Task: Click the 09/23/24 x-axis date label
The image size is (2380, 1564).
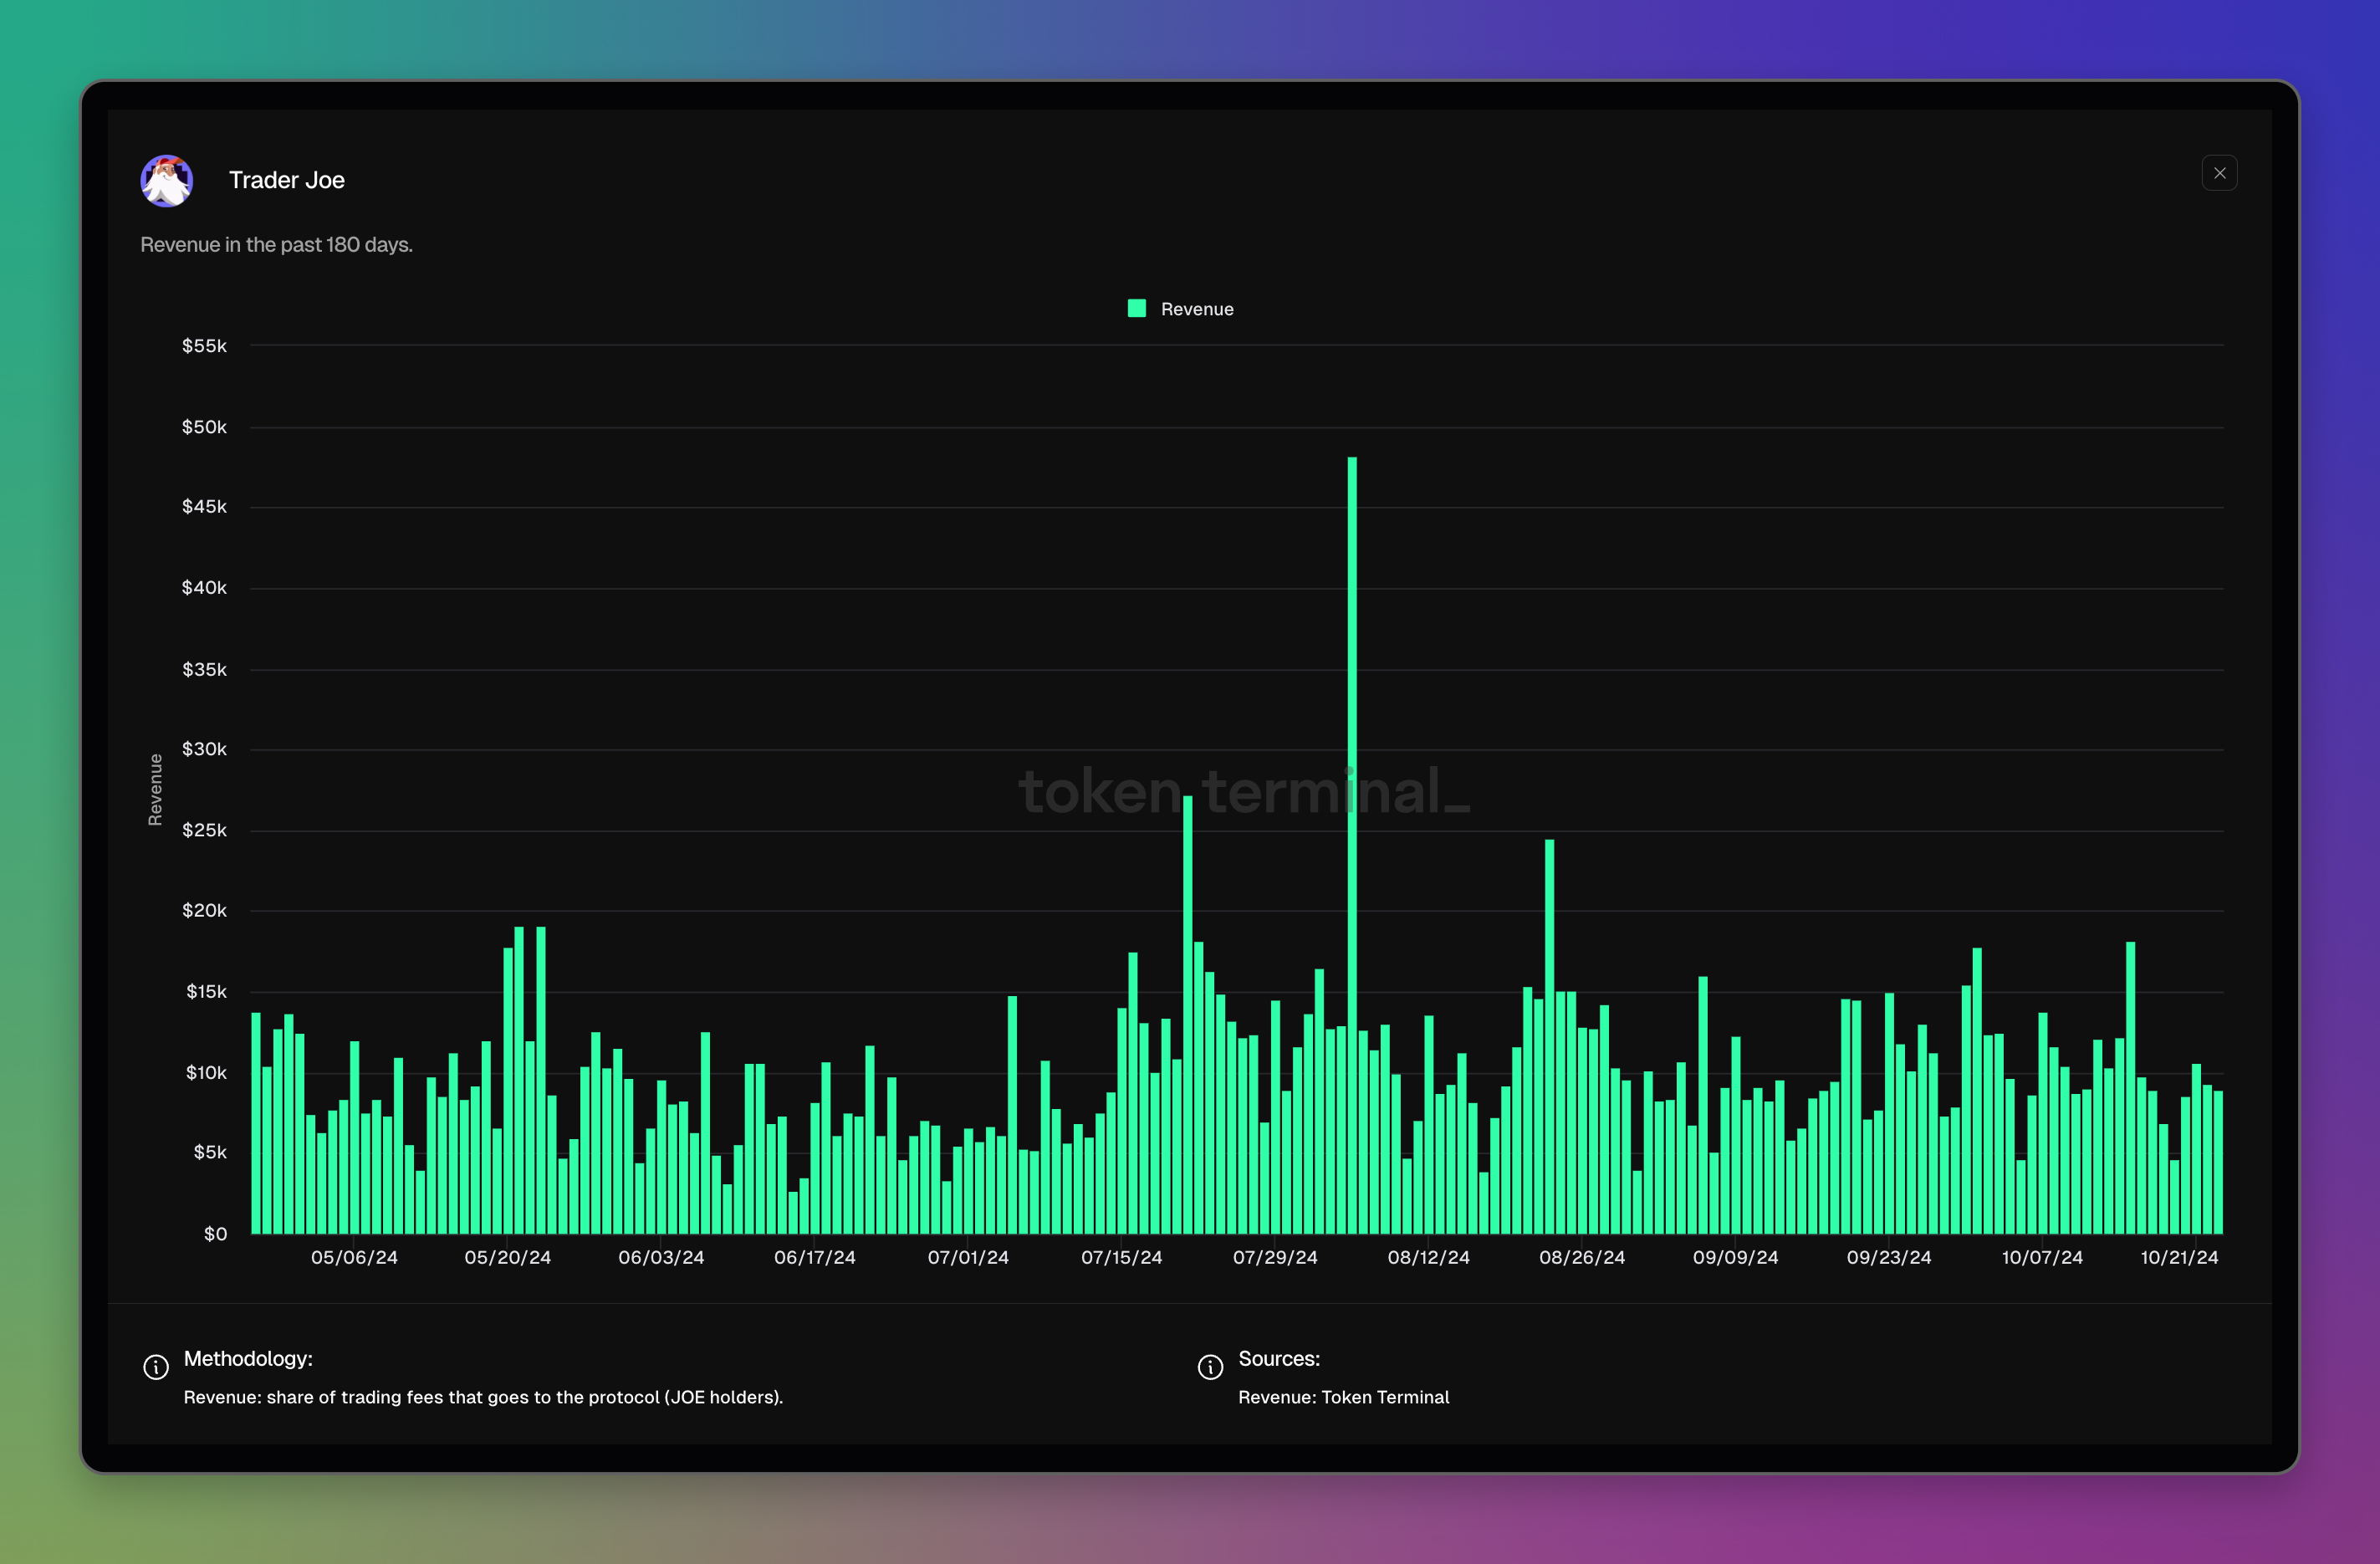Action: pos(1889,1257)
